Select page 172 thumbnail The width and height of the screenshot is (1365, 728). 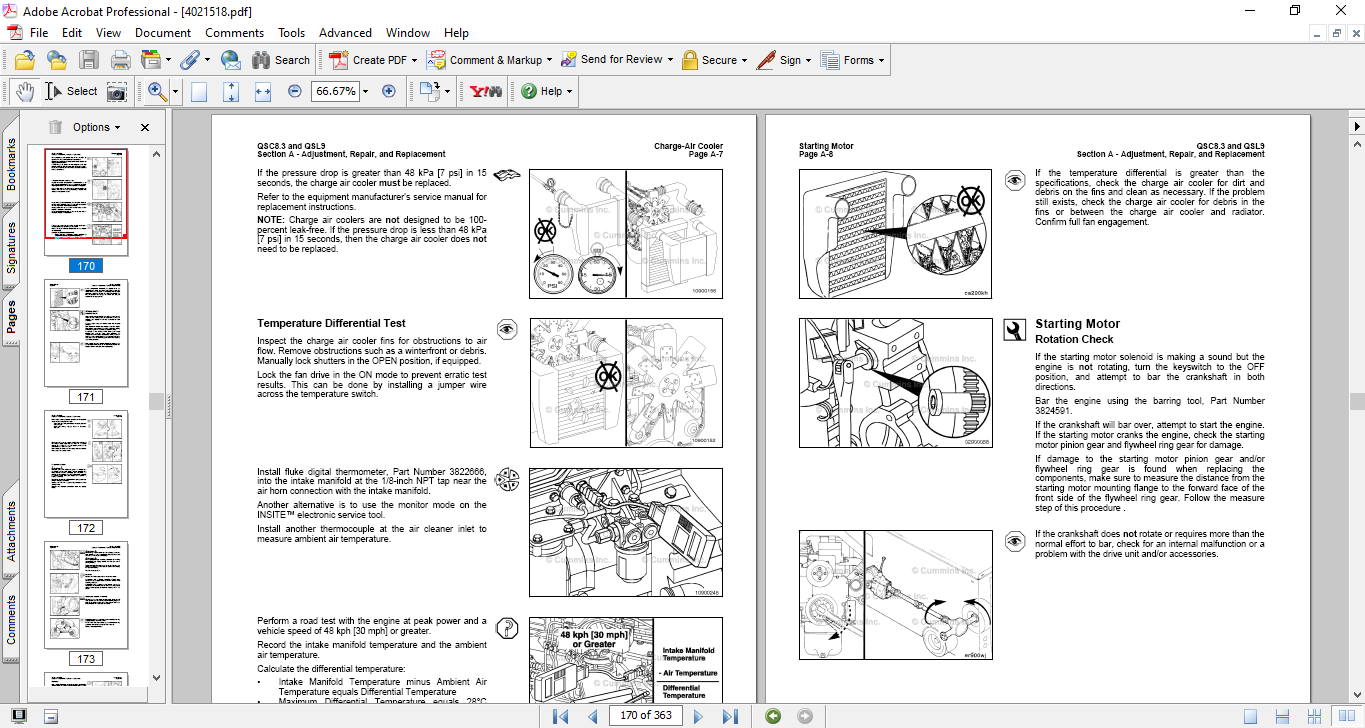86,464
